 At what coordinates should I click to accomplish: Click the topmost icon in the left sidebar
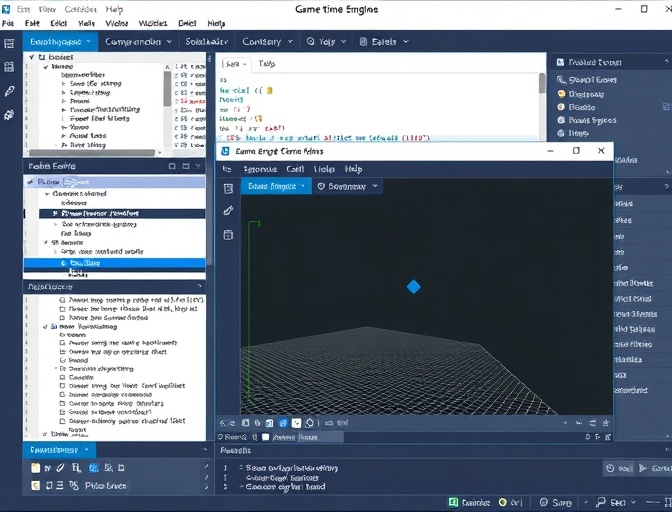tap(9, 44)
